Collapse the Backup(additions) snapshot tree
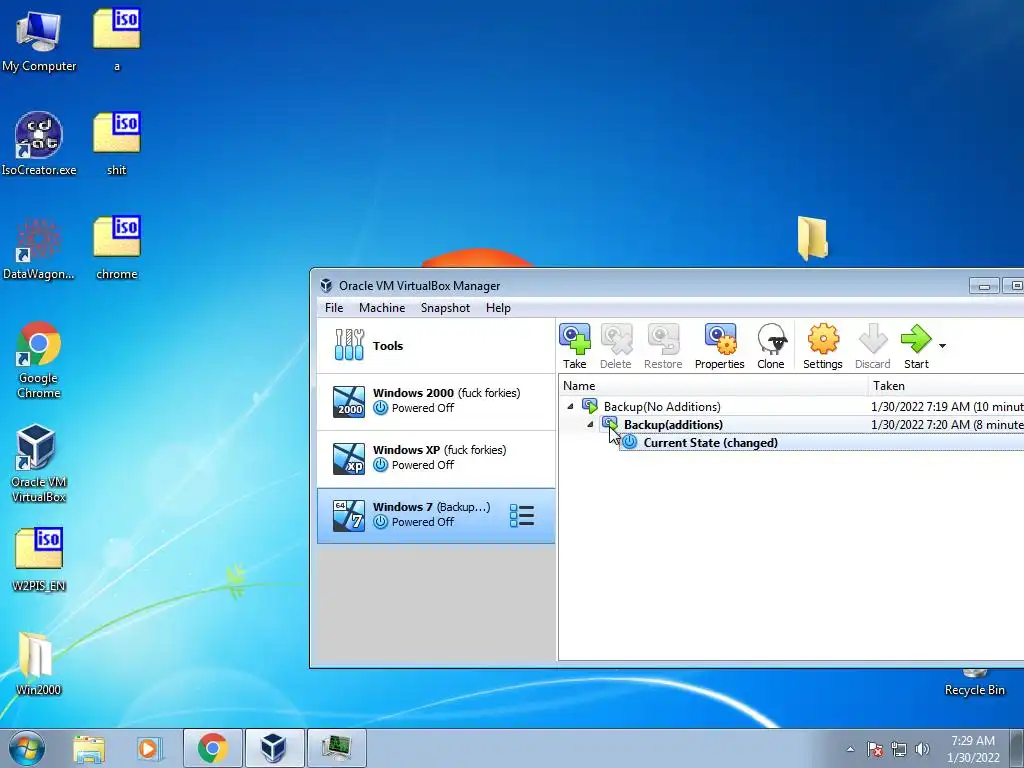Viewport: 1024px width, 768px height. pyautogui.click(x=590, y=424)
